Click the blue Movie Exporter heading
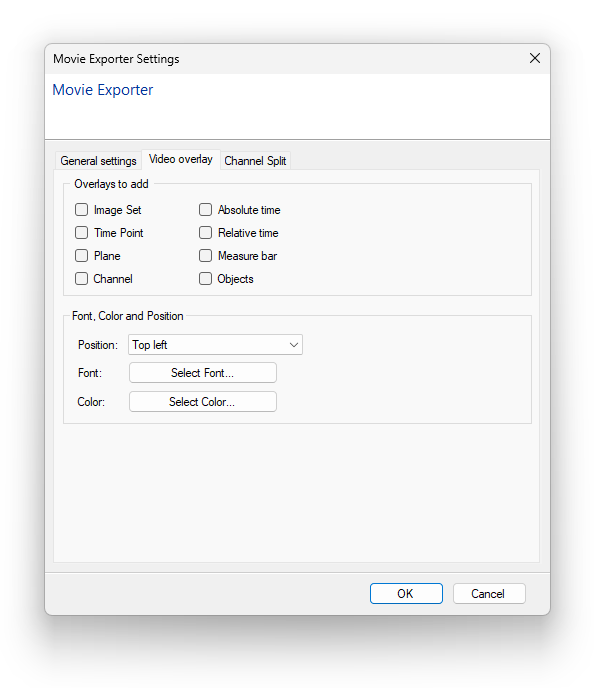 (103, 90)
